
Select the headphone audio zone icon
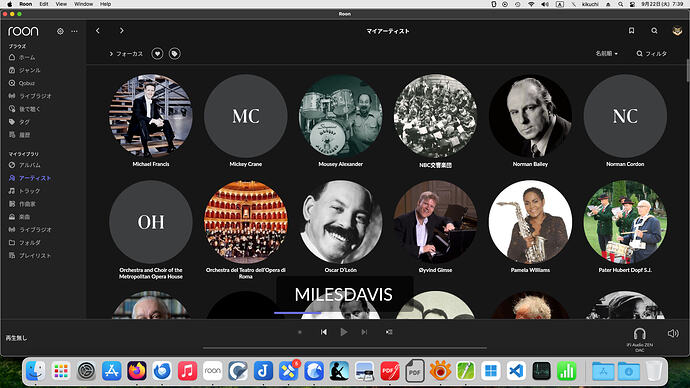639,333
